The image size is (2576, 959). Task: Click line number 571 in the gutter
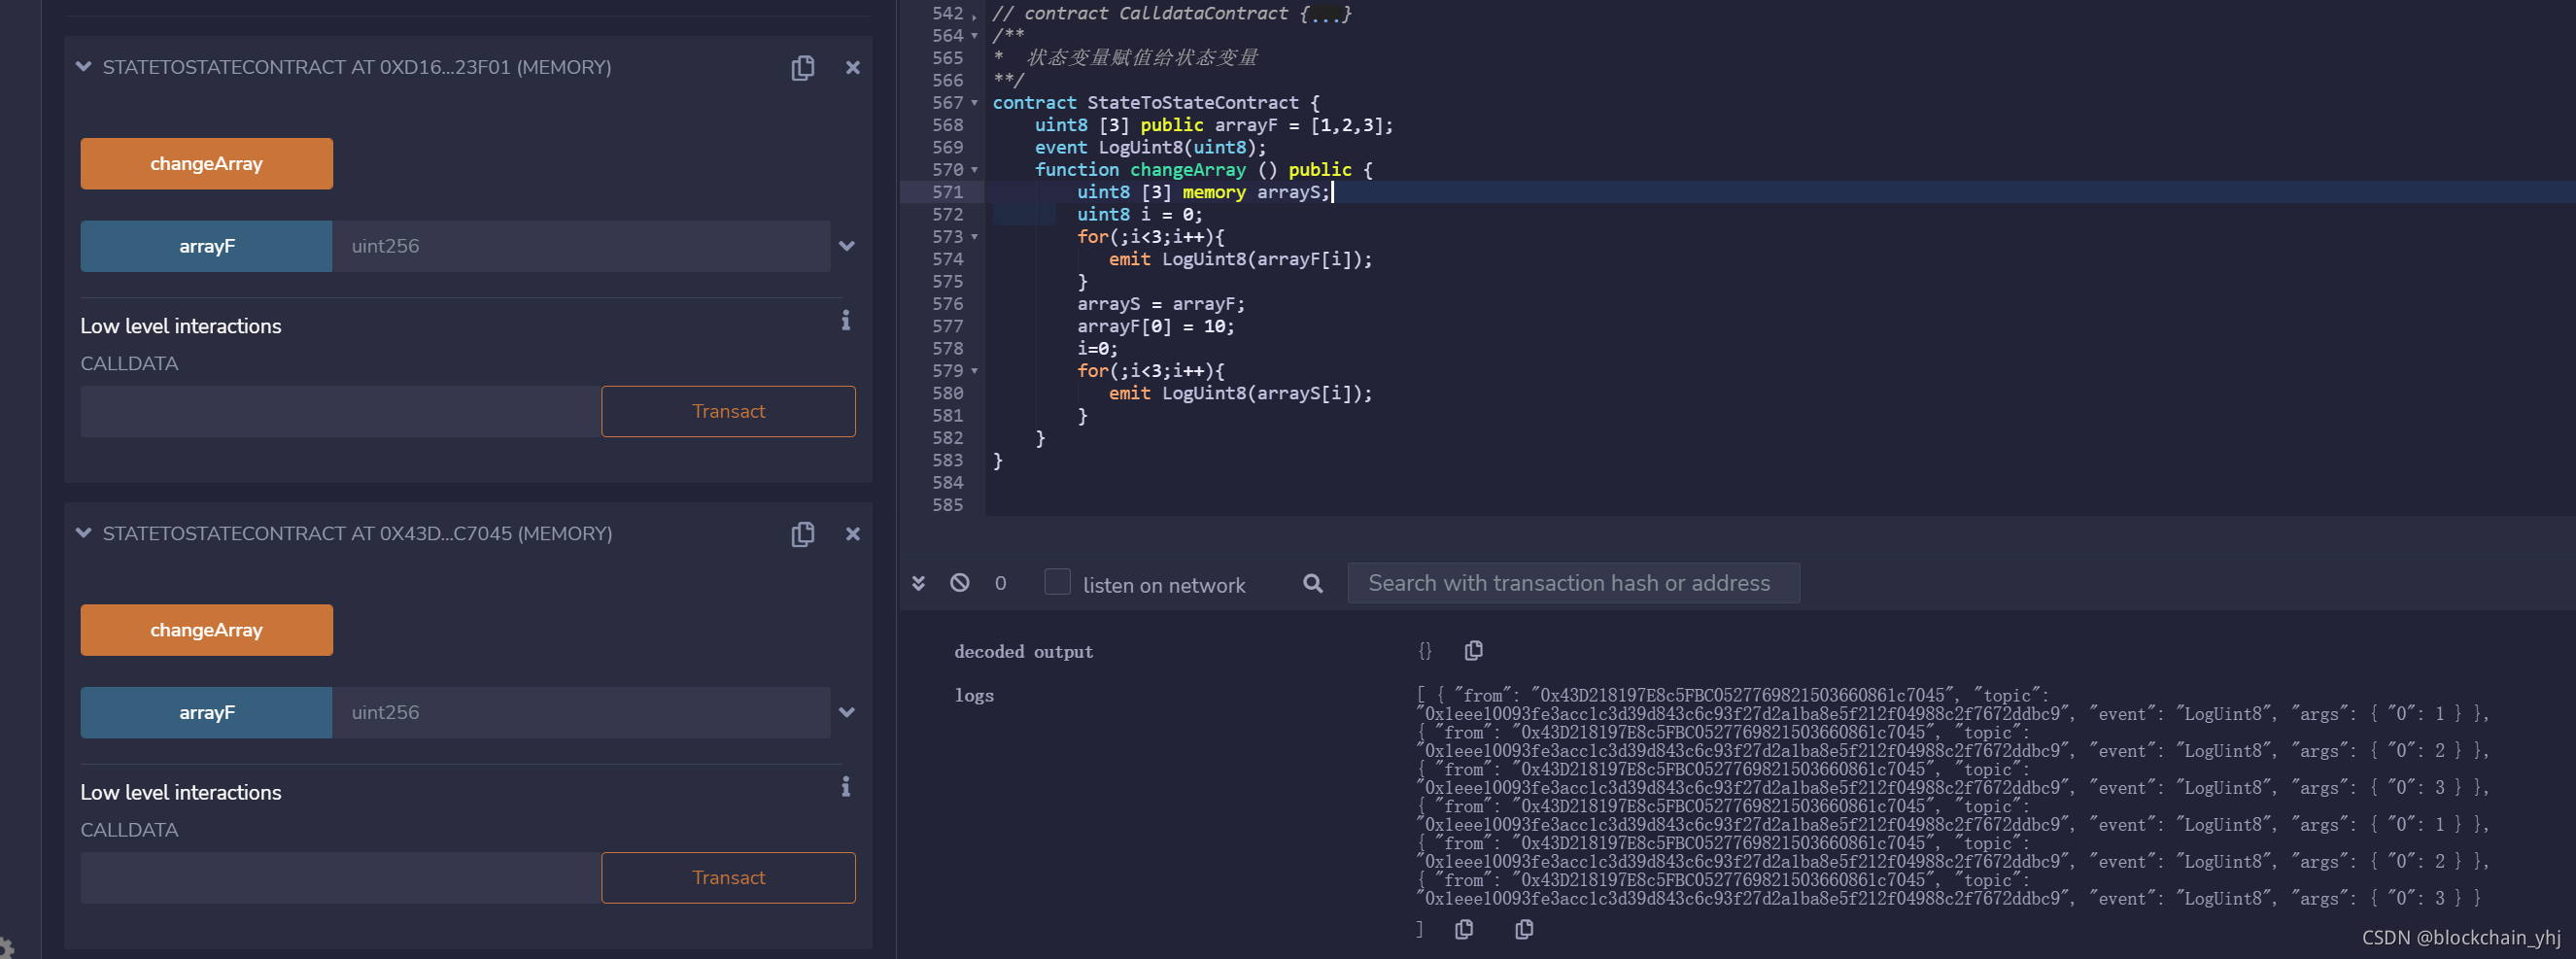pyautogui.click(x=947, y=192)
